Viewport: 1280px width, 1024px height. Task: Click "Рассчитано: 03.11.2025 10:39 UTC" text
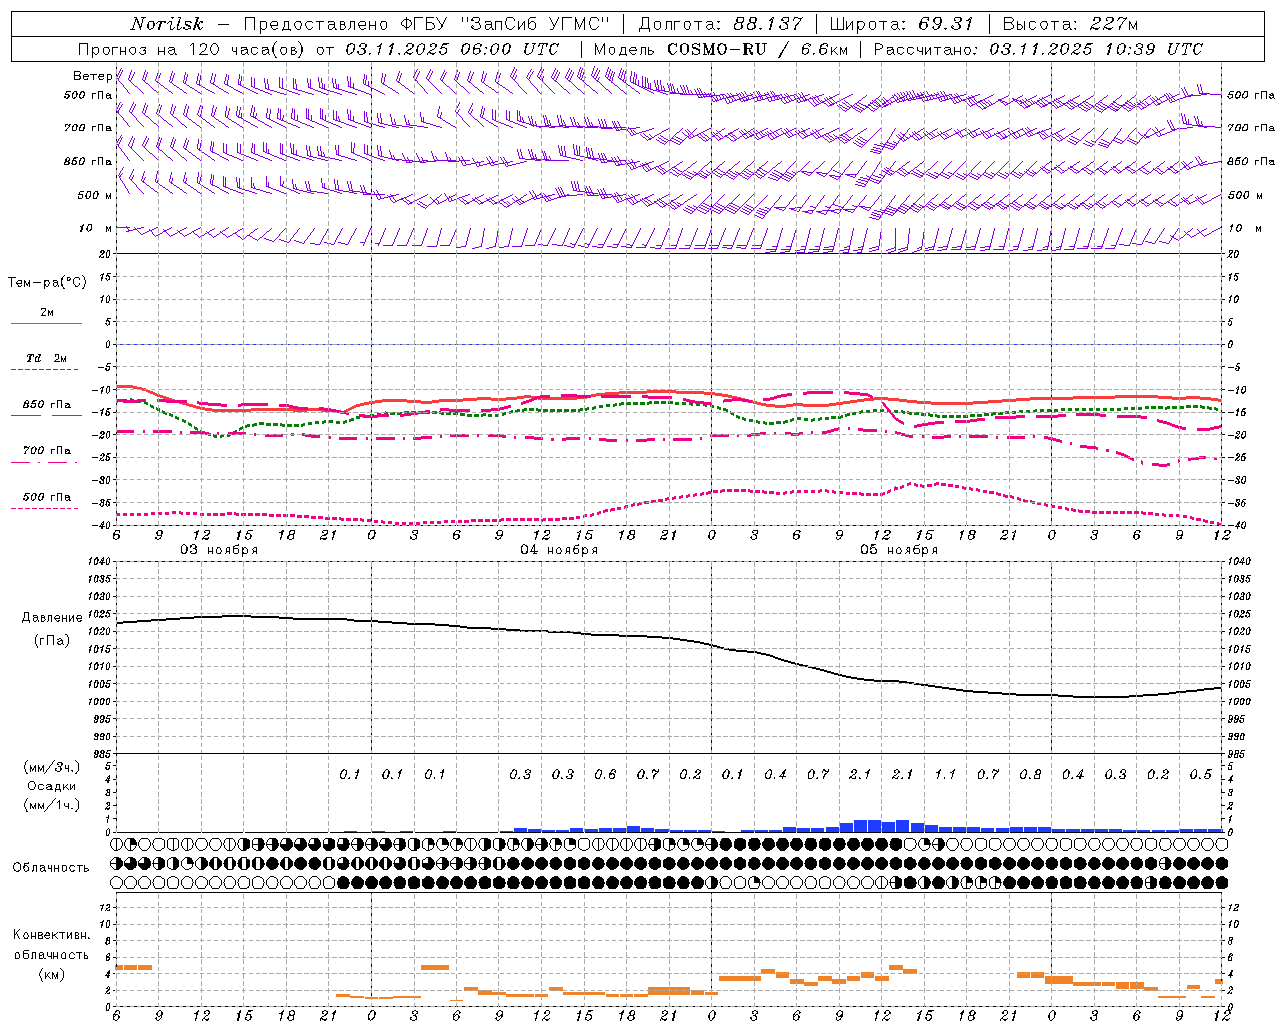coord(1038,49)
